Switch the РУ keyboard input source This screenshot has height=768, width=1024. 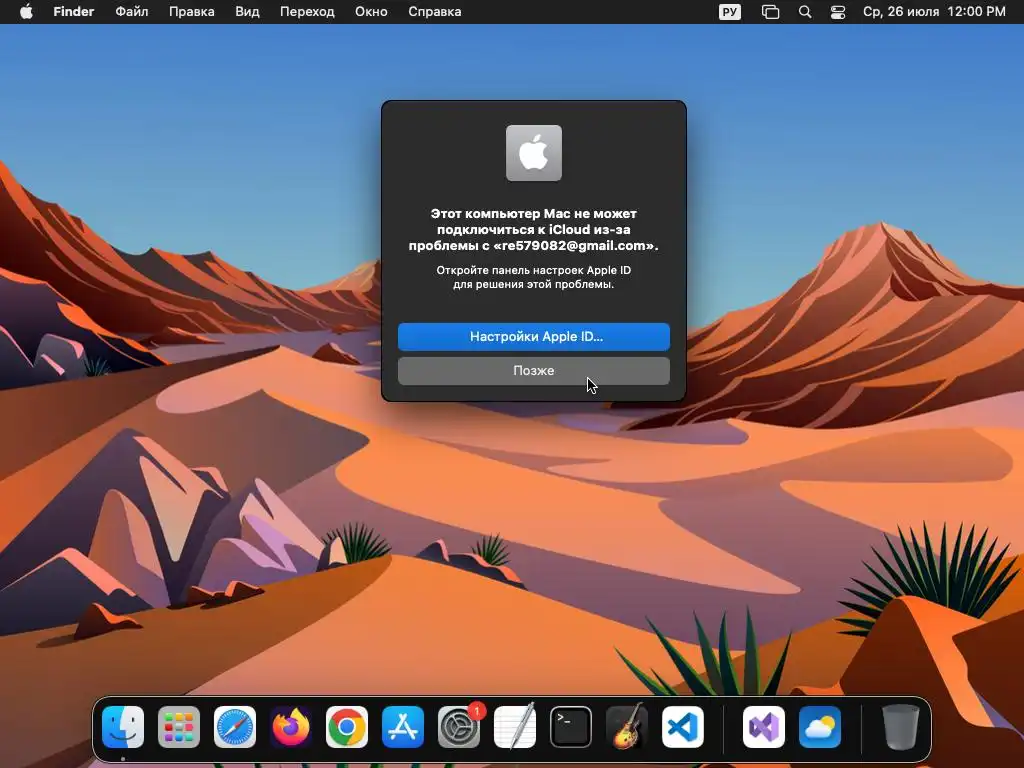729,12
